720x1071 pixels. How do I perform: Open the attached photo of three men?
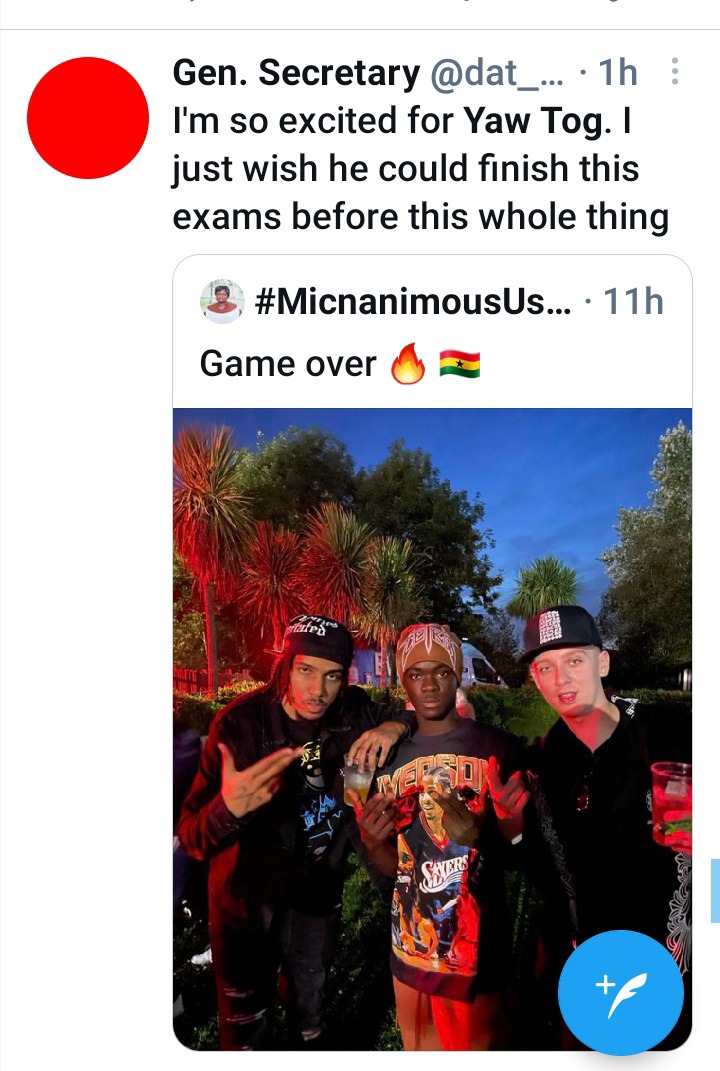pos(432,729)
